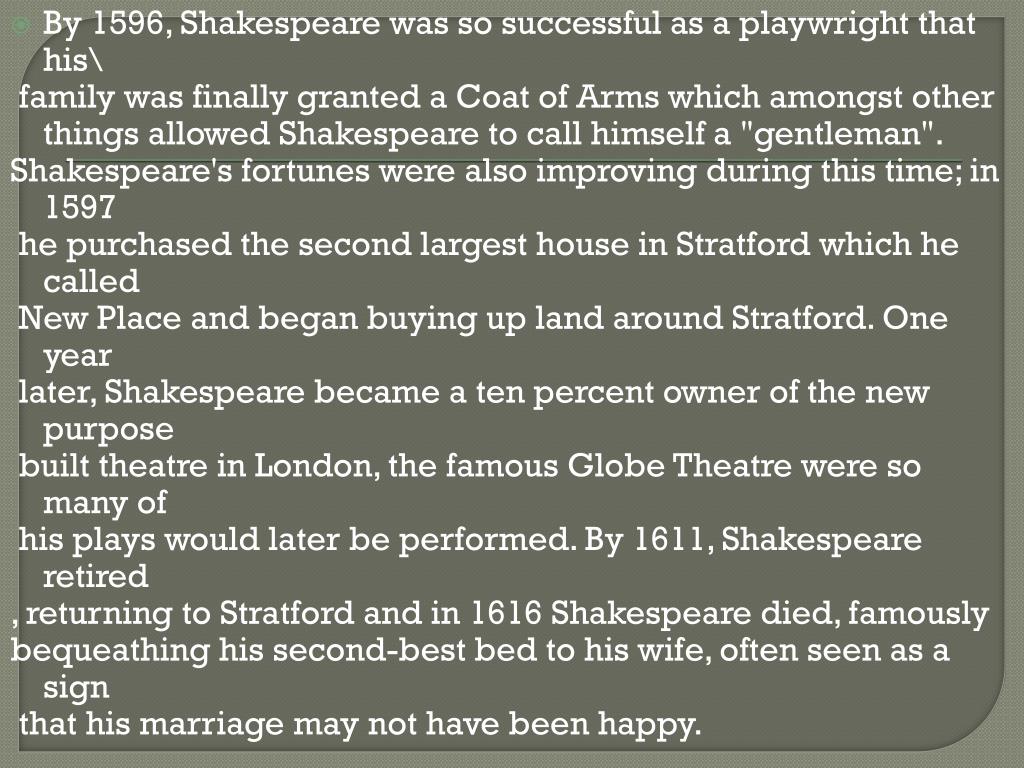The height and width of the screenshot is (768, 1024).
Task: Click the stray "his\" text
Action: [73, 60]
